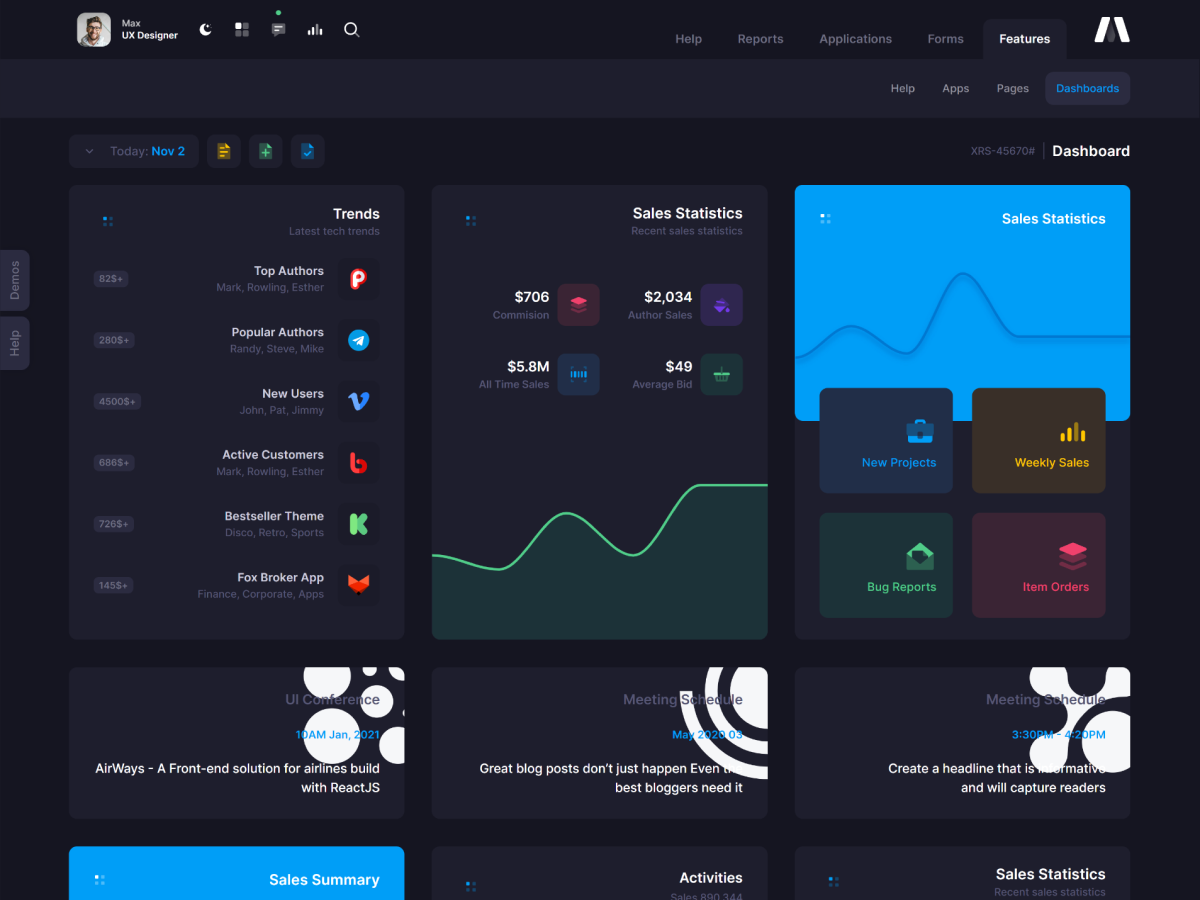Open the chat messages icon
The height and width of the screenshot is (900, 1200).
pos(278,30)
